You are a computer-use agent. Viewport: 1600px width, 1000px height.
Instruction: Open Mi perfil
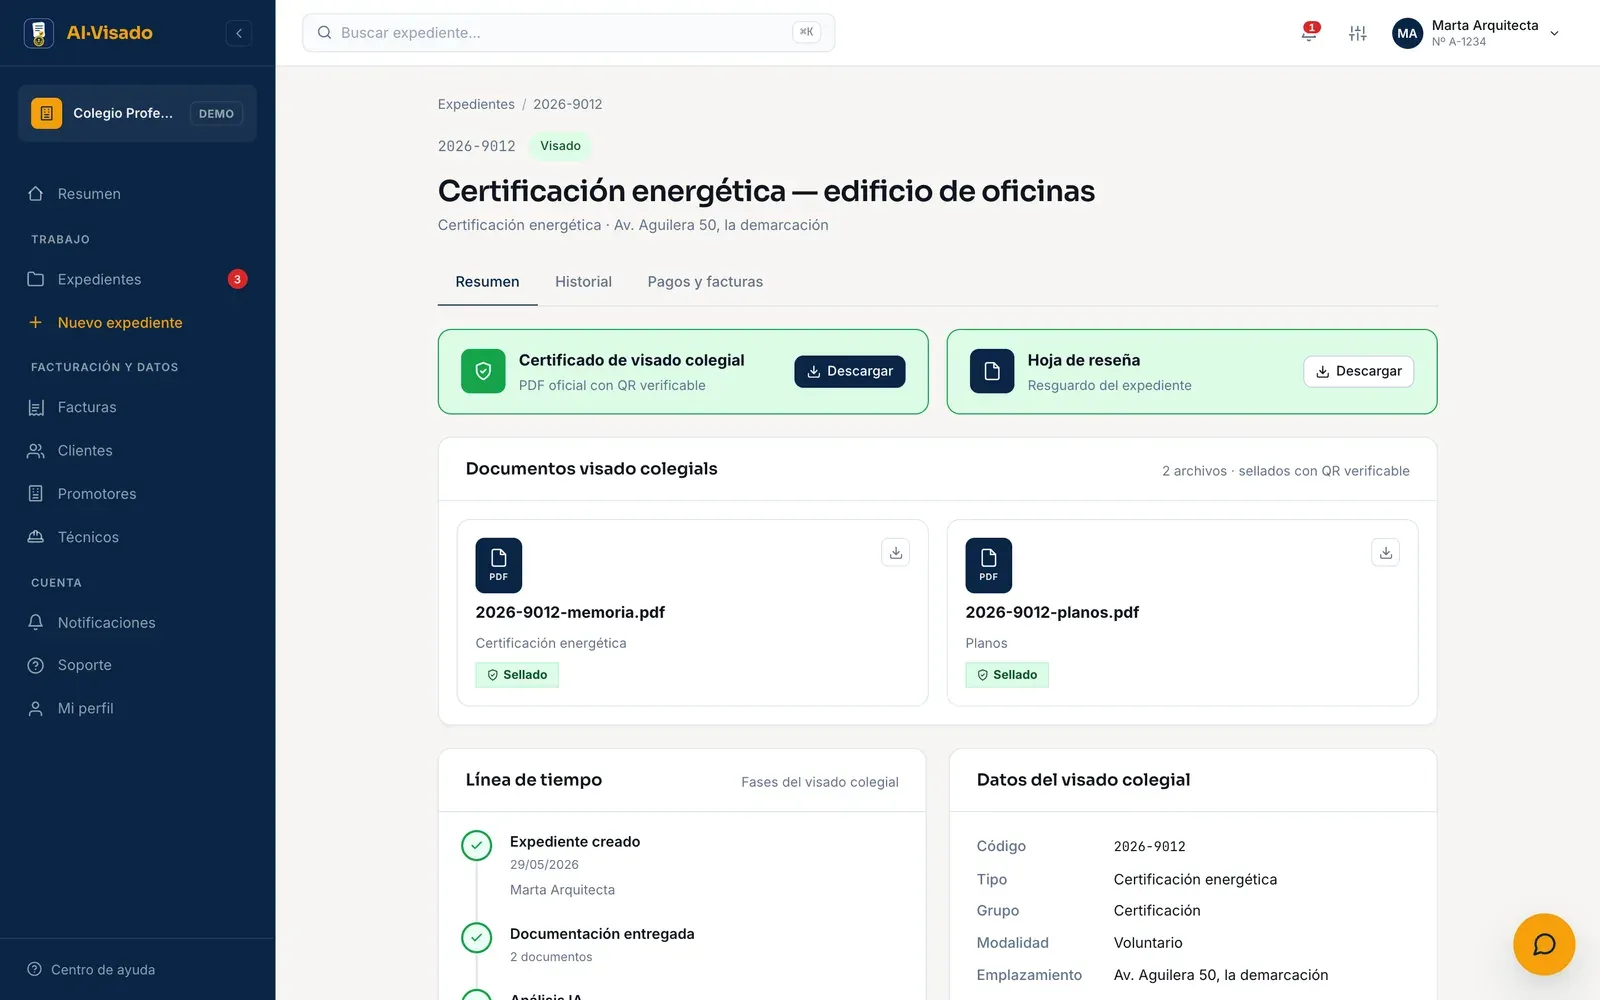pyautogui.click(x=137, y=708)
